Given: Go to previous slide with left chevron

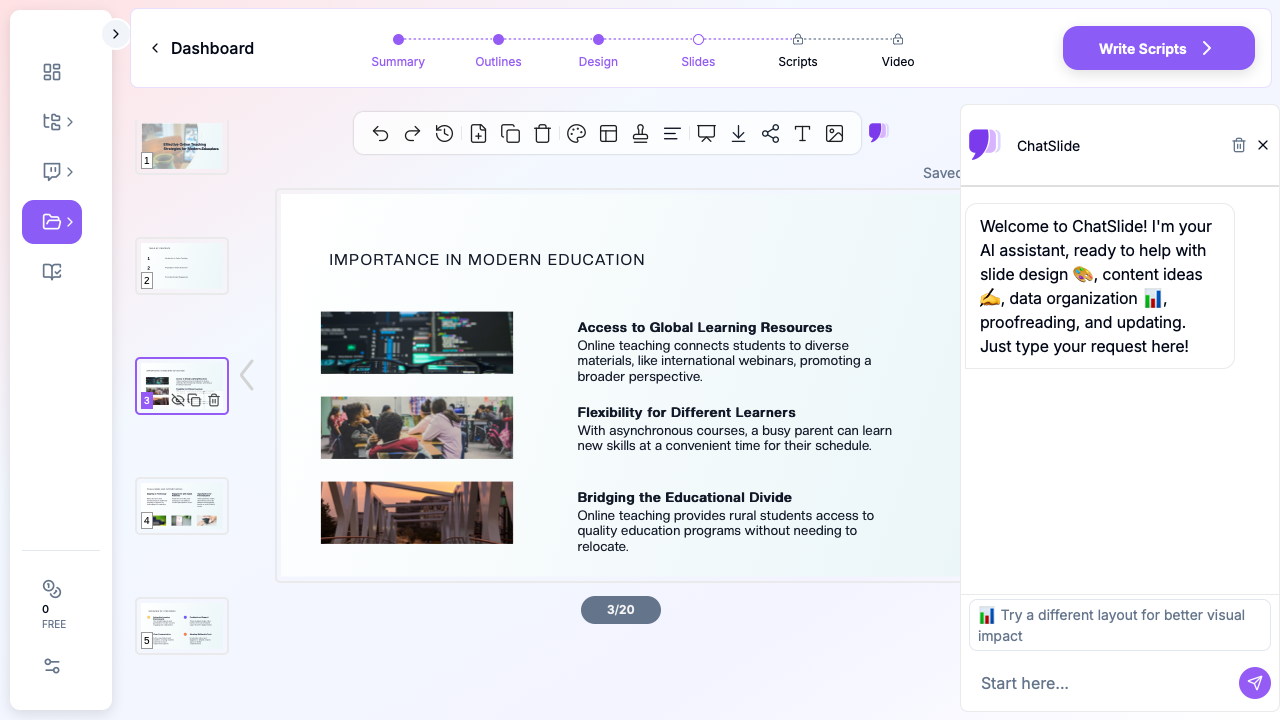Looking at the screenshot, I should click(x=247, y=375).
